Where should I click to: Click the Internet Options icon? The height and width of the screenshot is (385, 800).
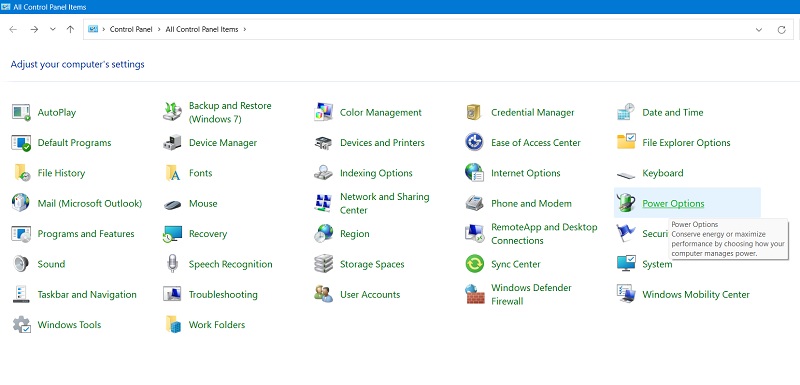[x=474, y=173]
